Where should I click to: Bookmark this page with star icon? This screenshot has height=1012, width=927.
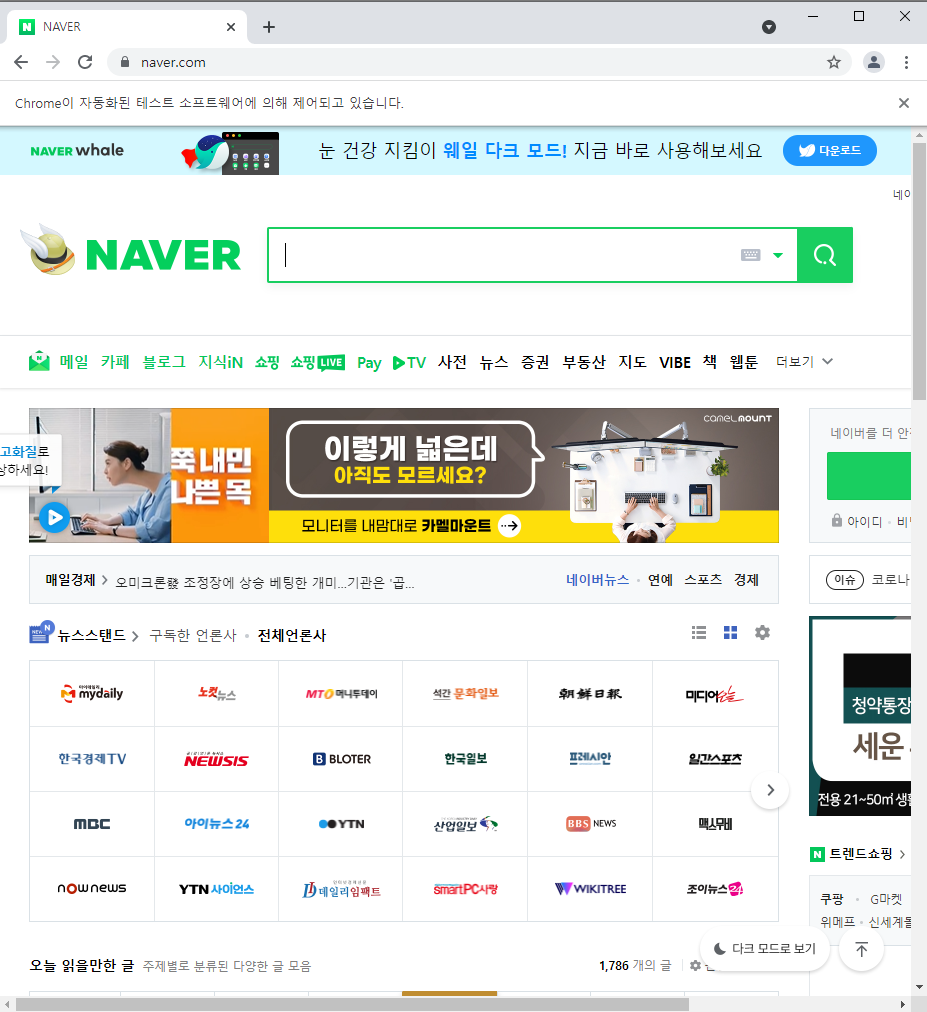[833, 62]
